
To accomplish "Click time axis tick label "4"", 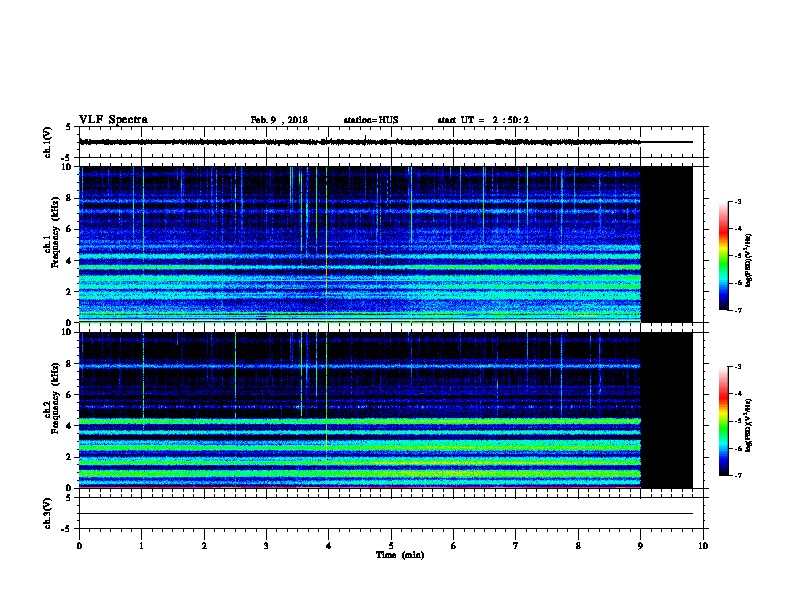I will (329, 546).
